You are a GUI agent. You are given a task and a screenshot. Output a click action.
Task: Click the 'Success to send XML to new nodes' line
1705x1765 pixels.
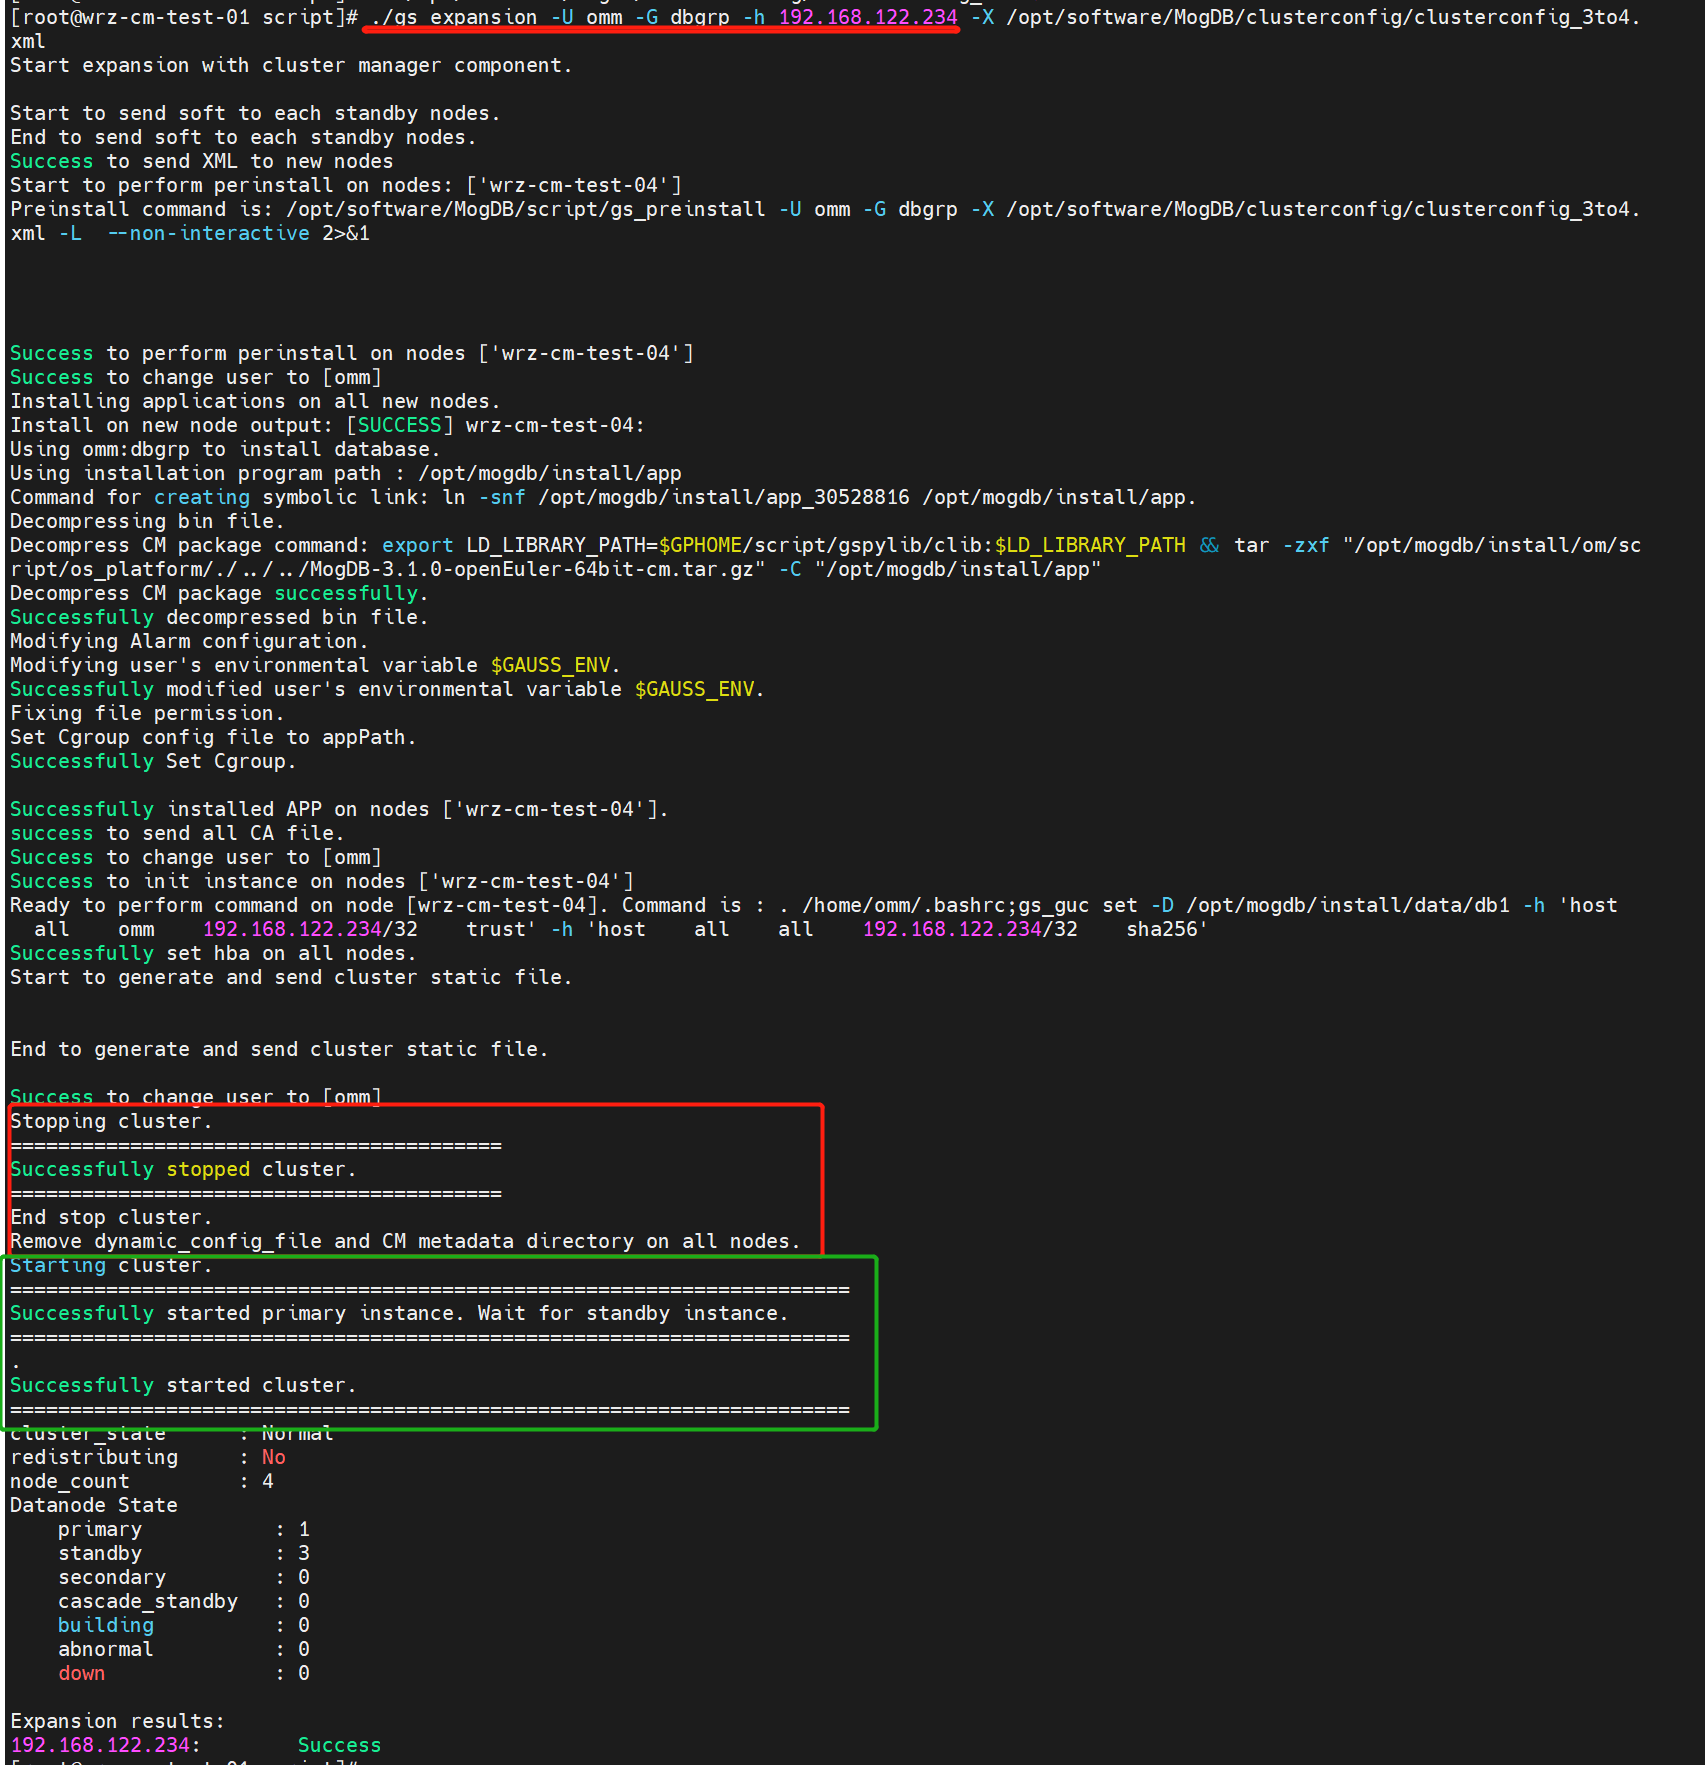tap(200, 161)
